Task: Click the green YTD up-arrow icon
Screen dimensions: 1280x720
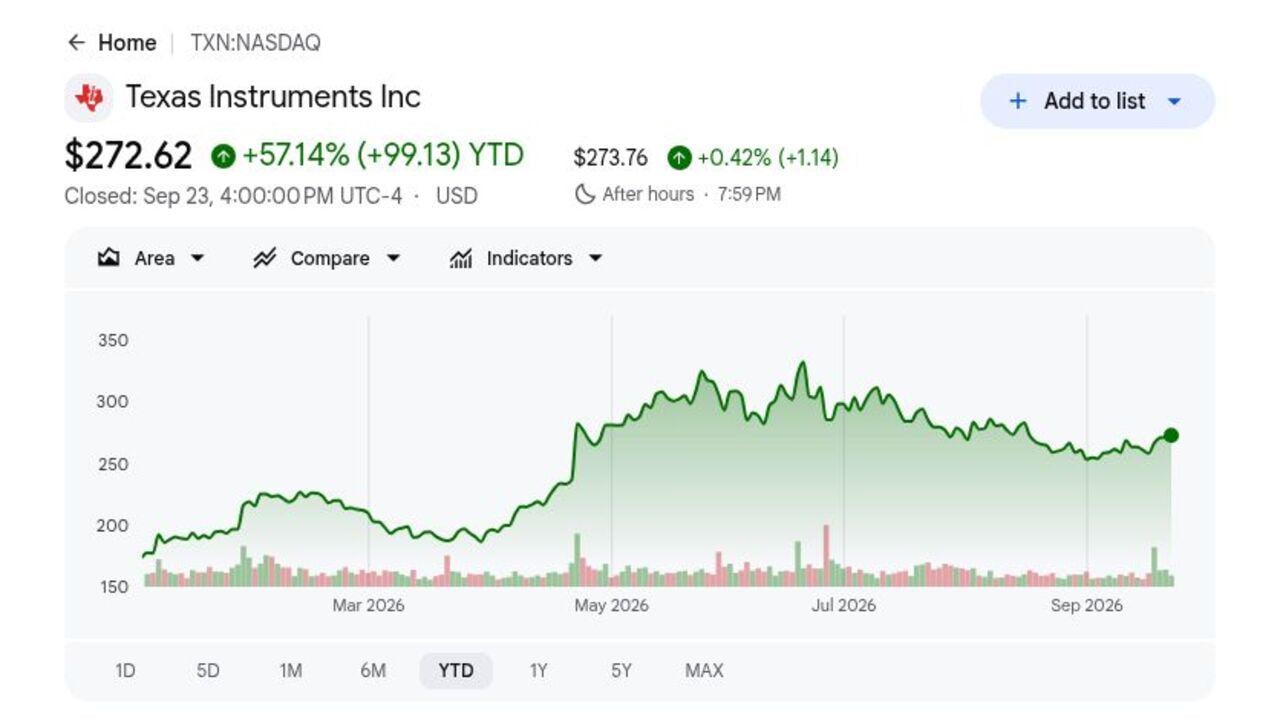Action: click(223, 156)
